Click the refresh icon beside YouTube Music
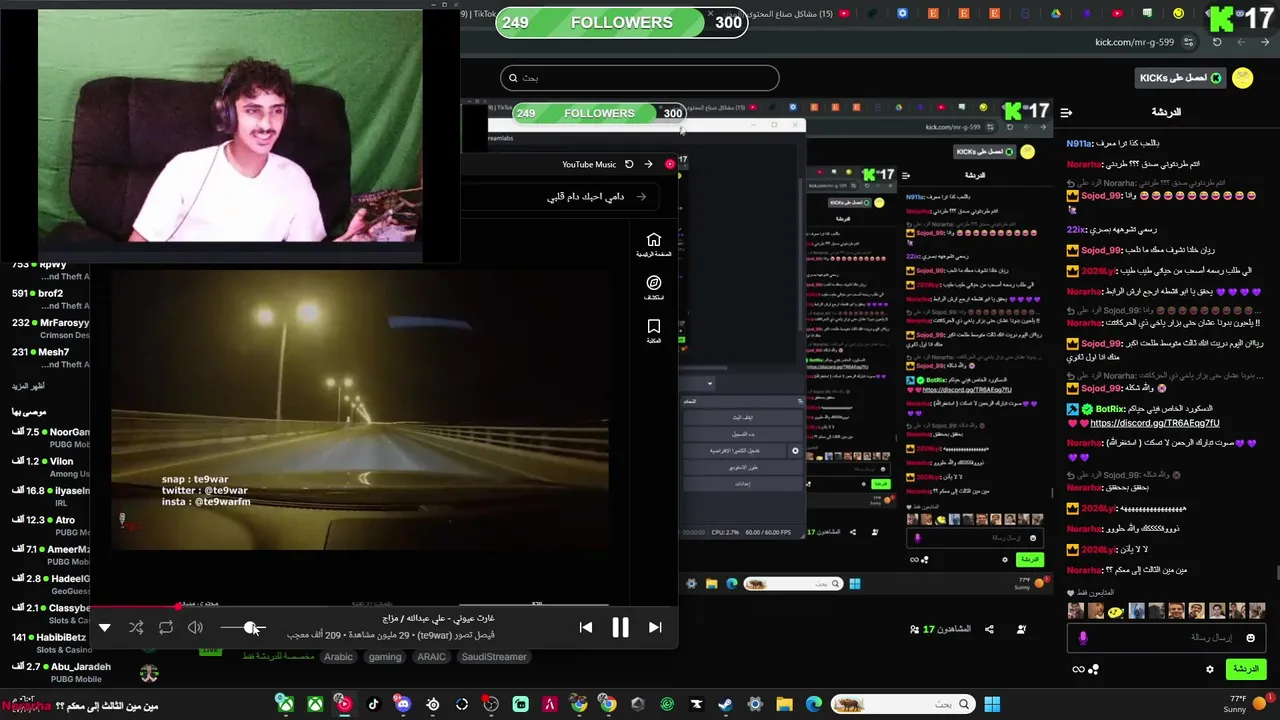Viewport: 1280px width, 720px height. 629,164
